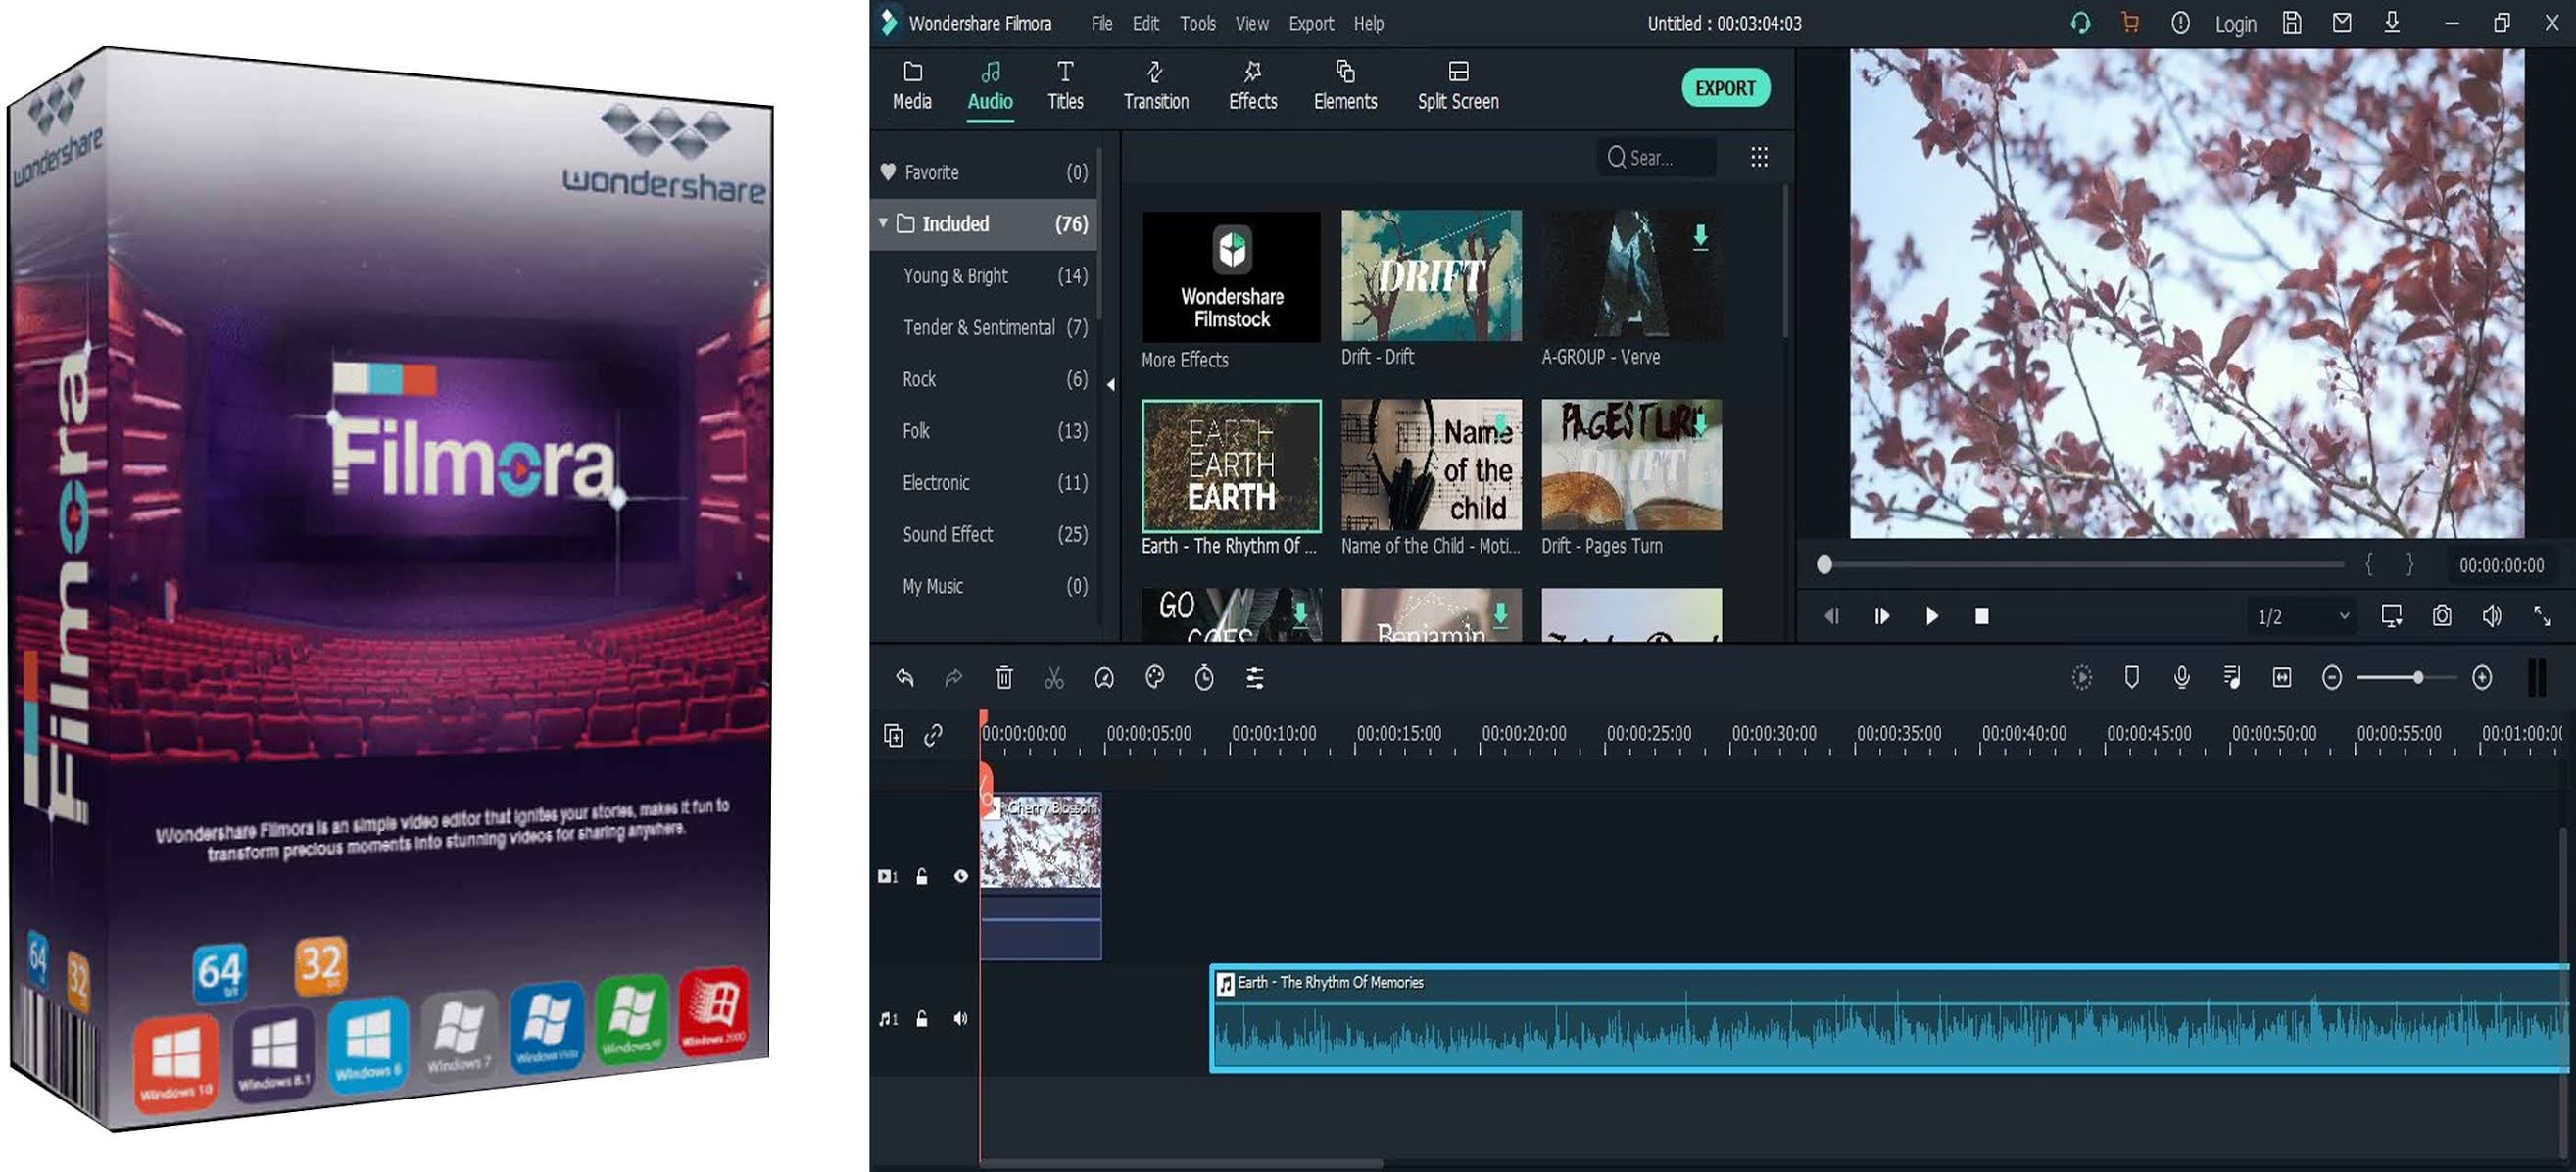Viewport: 2576px width, 1172px height.
Task: Switch to the Media tab
Action: [912, 86]
